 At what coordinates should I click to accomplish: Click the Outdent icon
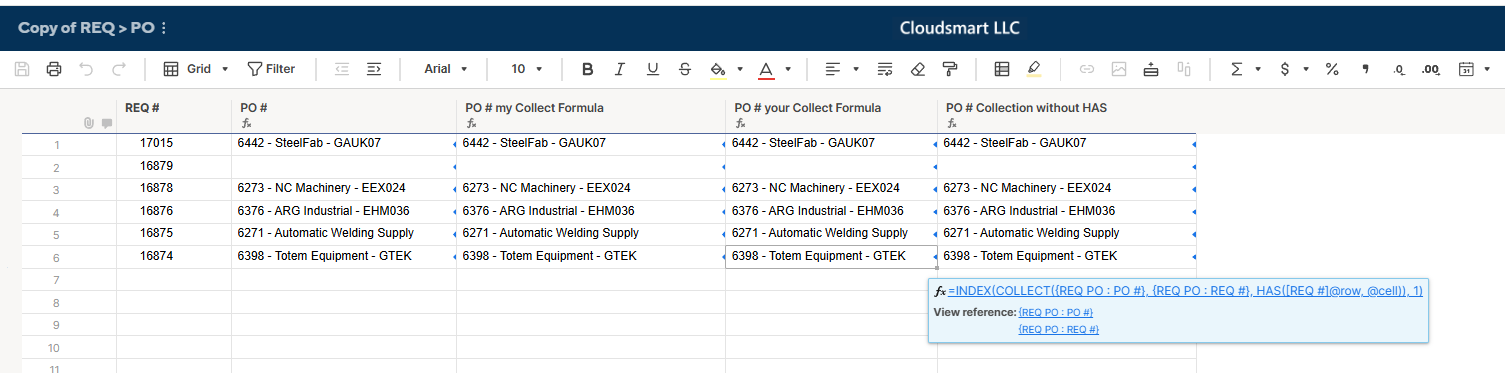(x=342, y=69)
